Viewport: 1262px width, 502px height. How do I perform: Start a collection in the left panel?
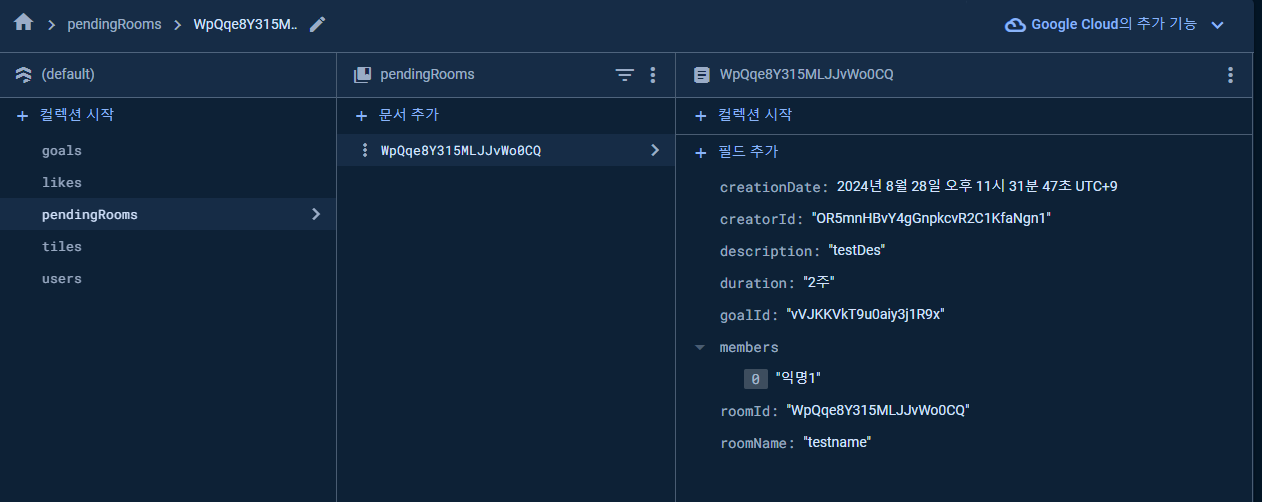[x=77, y=115]
